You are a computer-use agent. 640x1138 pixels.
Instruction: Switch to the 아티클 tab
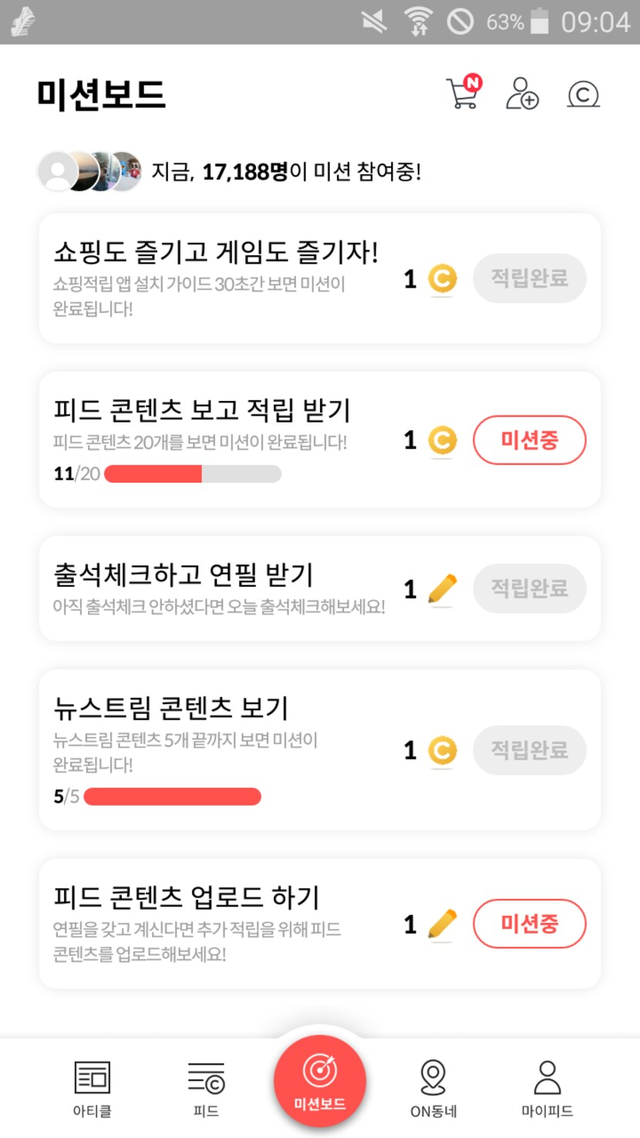[92, 1088]
